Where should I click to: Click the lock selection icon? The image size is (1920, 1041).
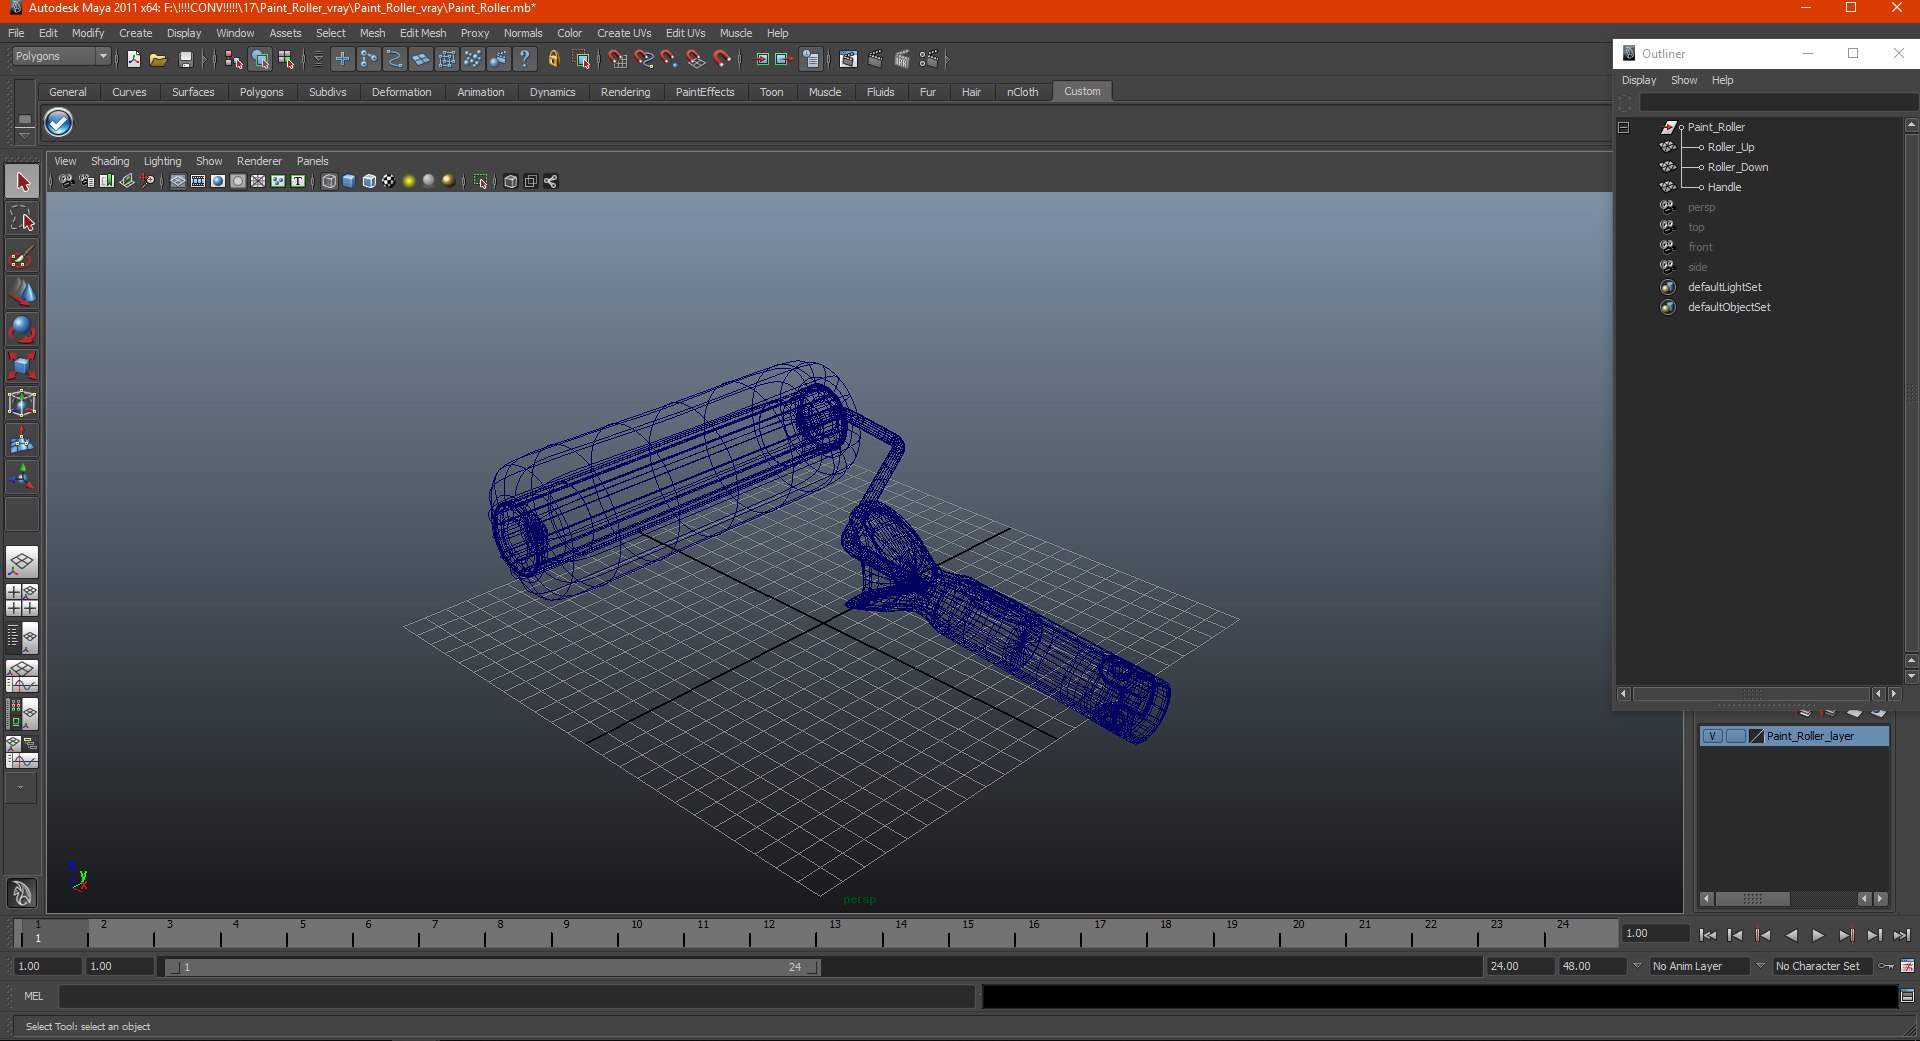point(553,59)
